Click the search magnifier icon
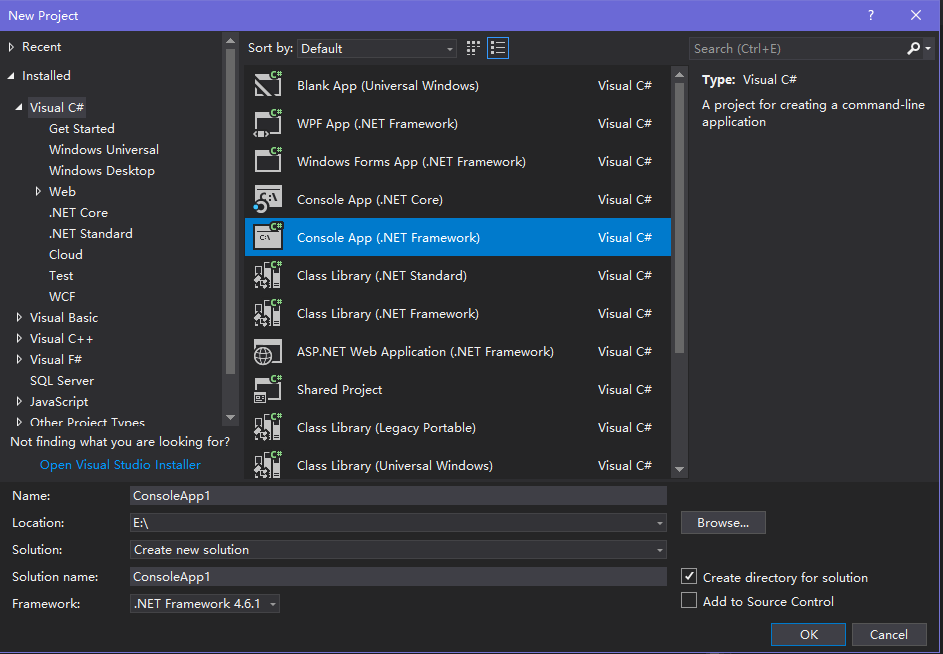The height and width of the screenshot is (654, 943). (913, 48)
